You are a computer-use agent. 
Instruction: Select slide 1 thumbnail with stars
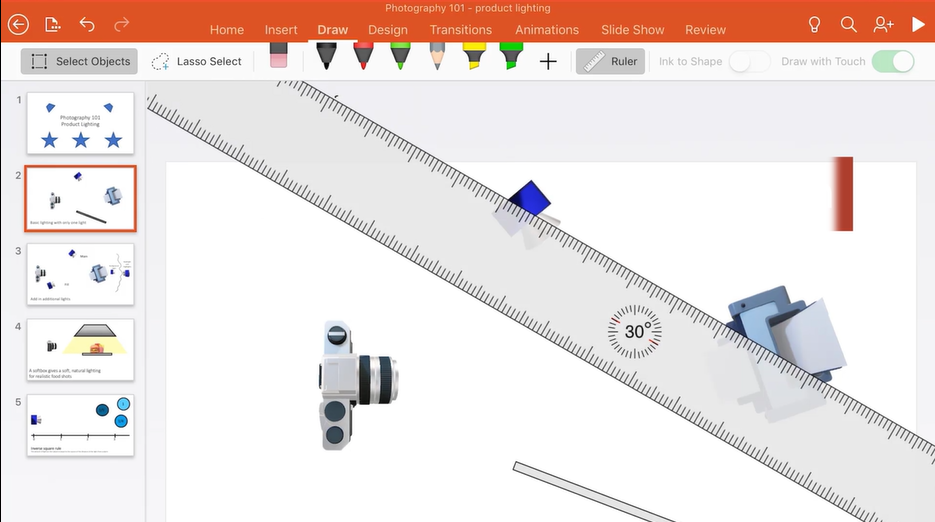(81, 123)
